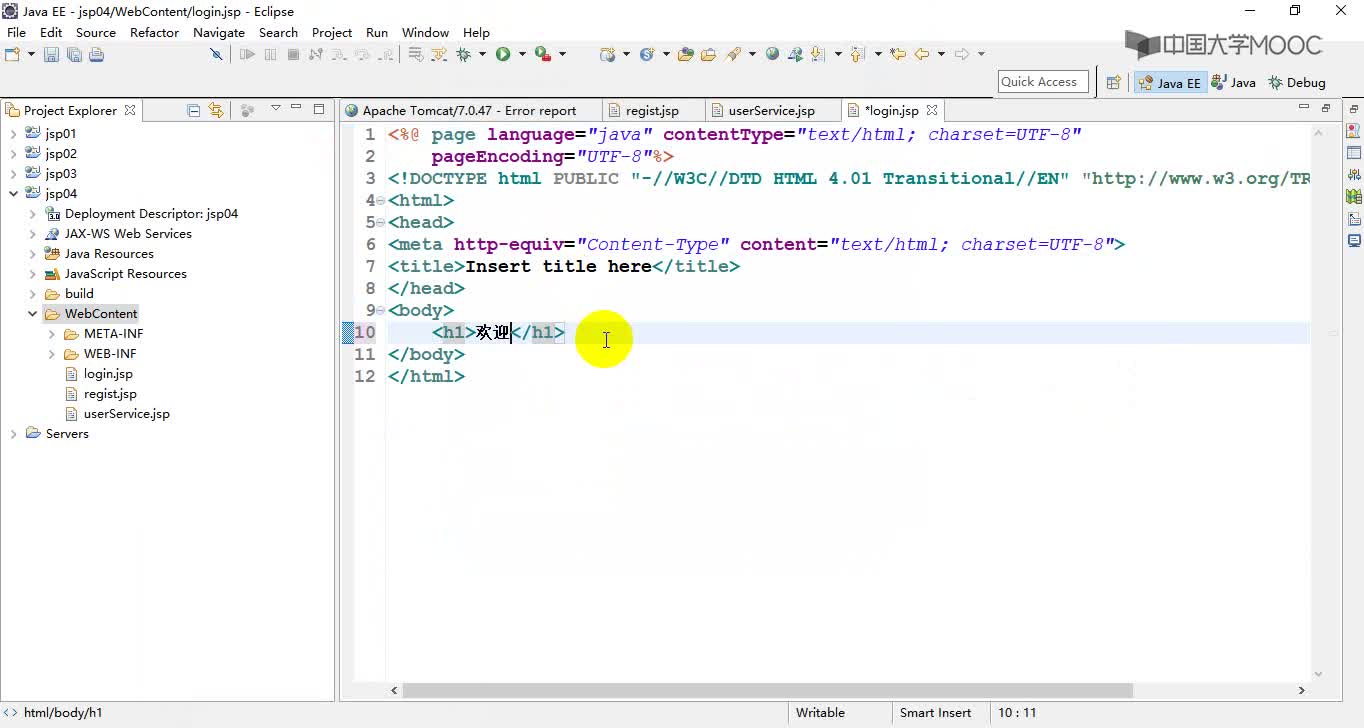The height and width of the screenshot is (728, 1364).
Task: Click the Save All toolbar icon
Action: tap(74, 54)
